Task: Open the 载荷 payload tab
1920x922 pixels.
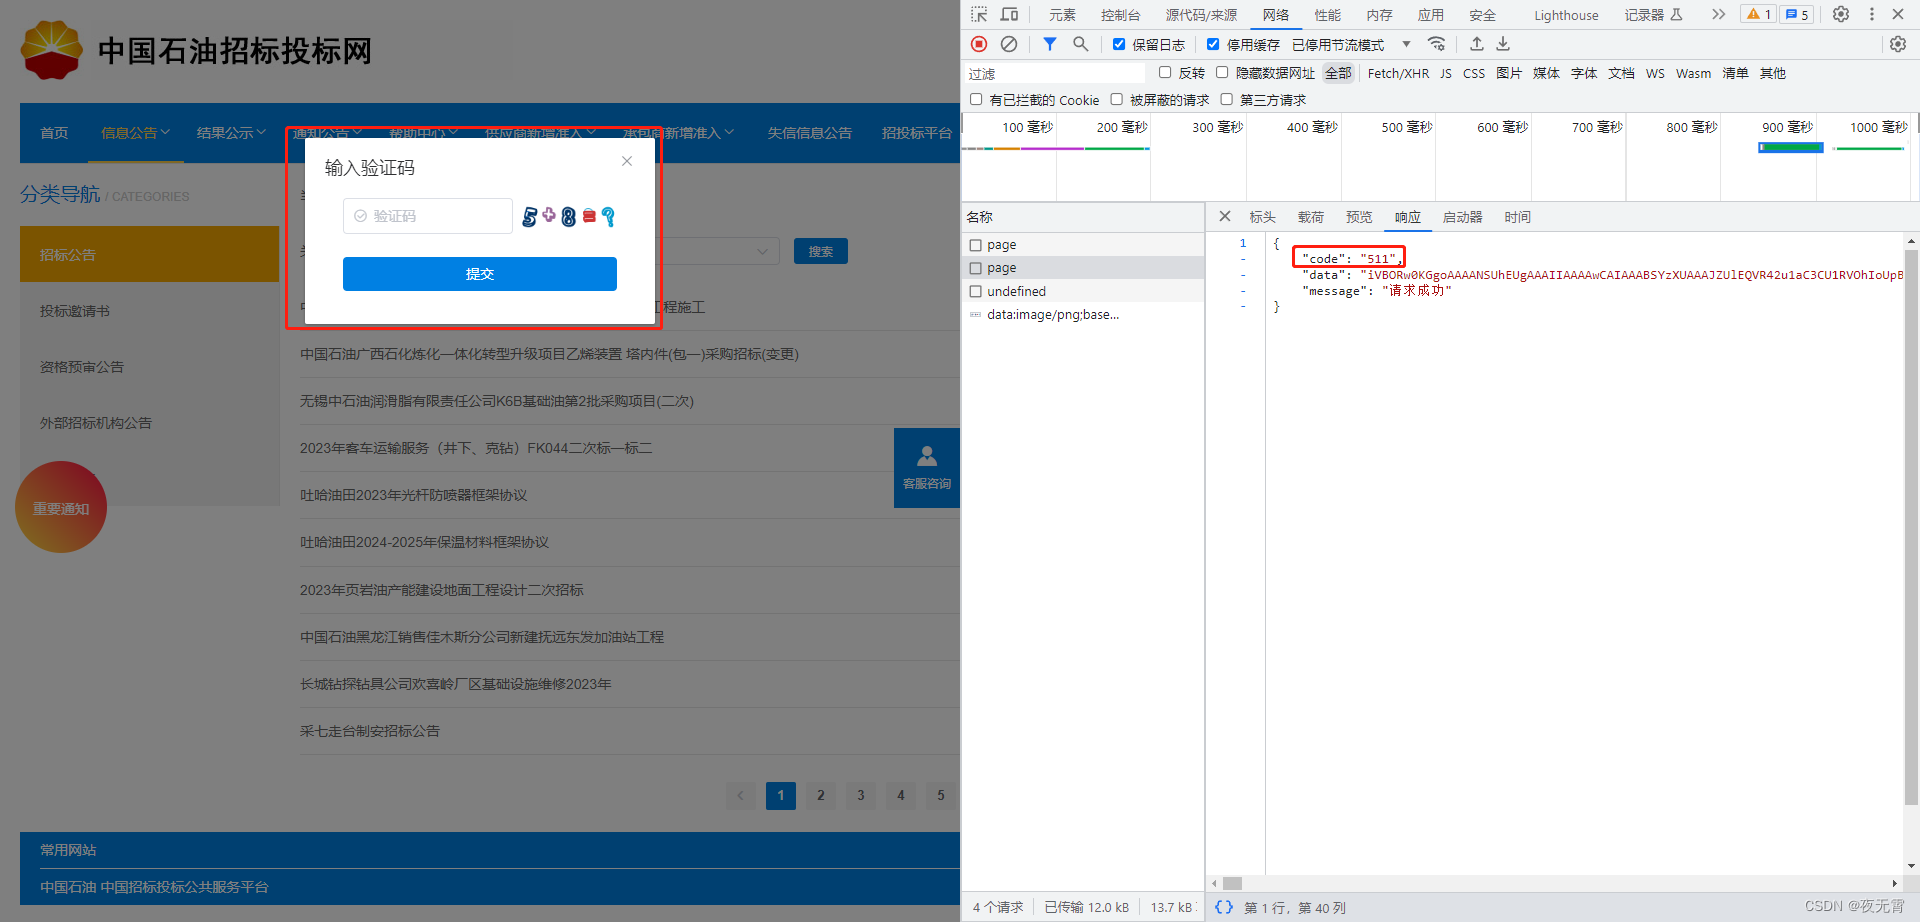Action: point(1311,217)
